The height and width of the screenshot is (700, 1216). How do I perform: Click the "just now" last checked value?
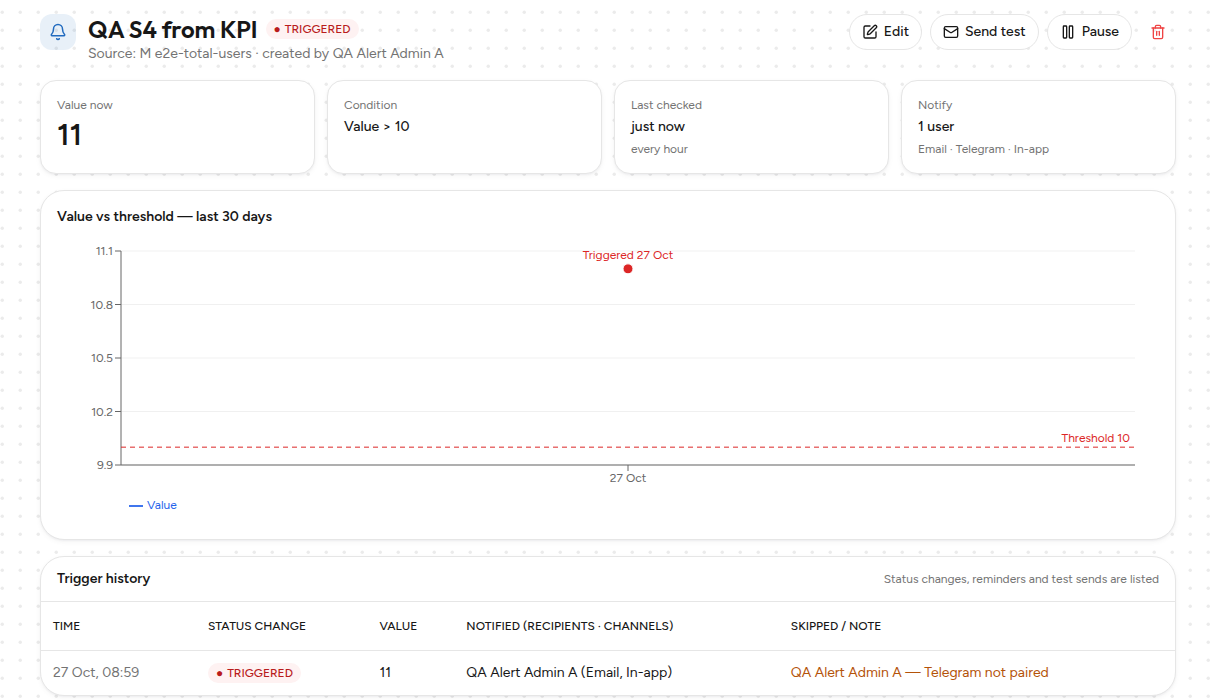[658, 126]
